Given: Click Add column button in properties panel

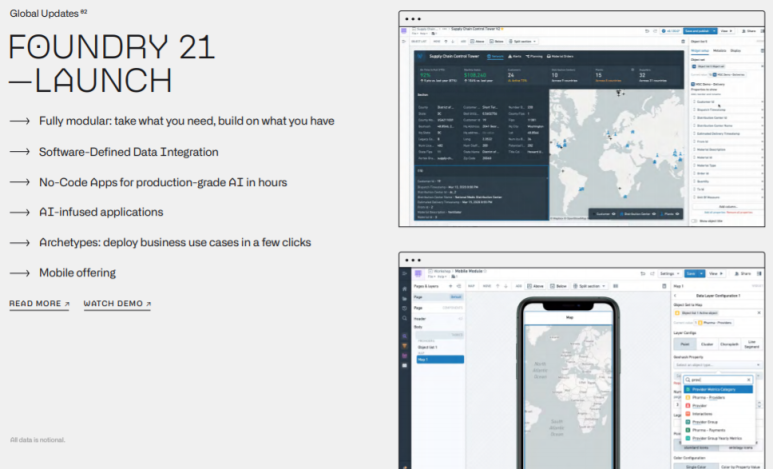Looking at the screenshot, I should point(728,207).
